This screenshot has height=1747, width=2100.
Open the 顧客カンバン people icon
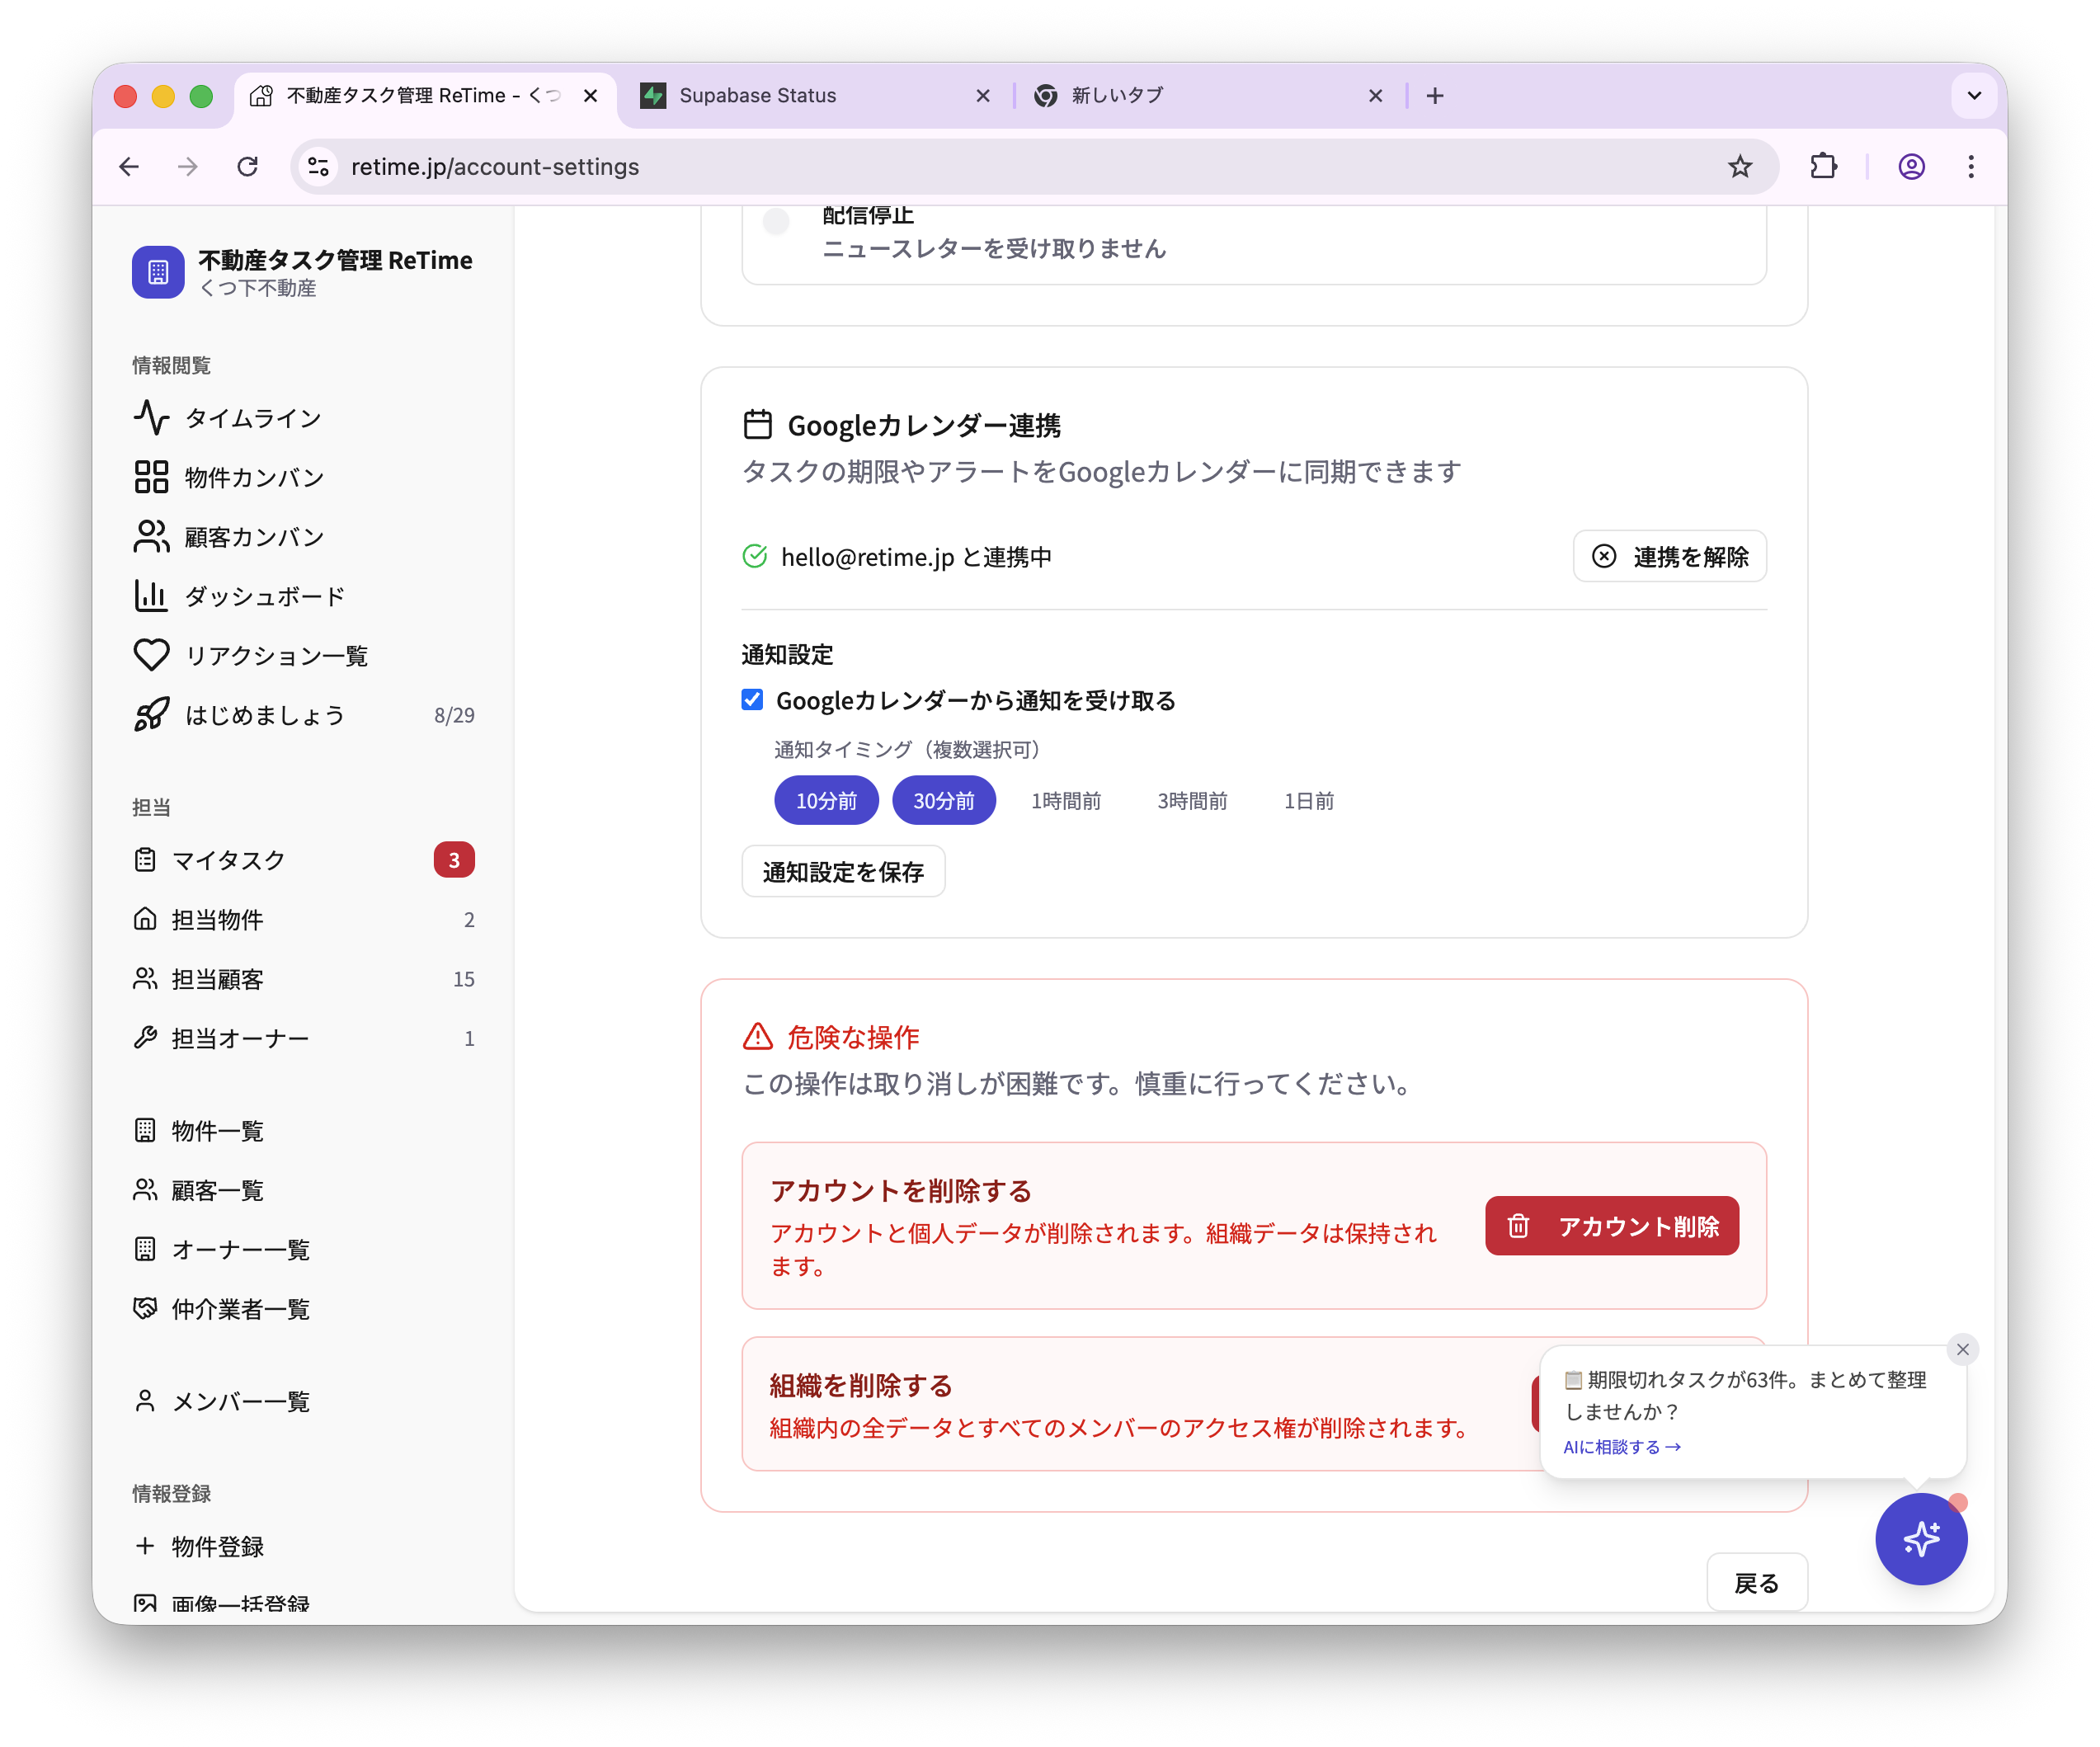[x=150, y=536]
